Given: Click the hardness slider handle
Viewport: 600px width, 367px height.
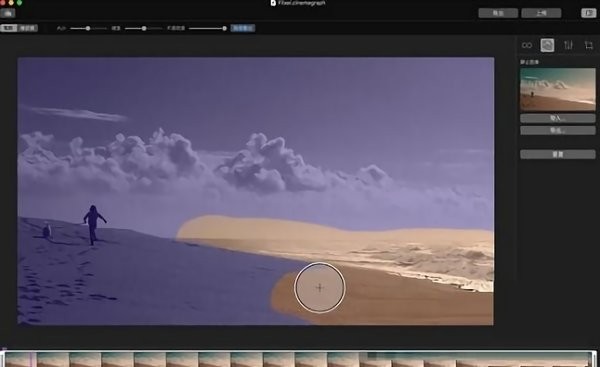Looking at the screenshot, I should (x=144, y=28).
